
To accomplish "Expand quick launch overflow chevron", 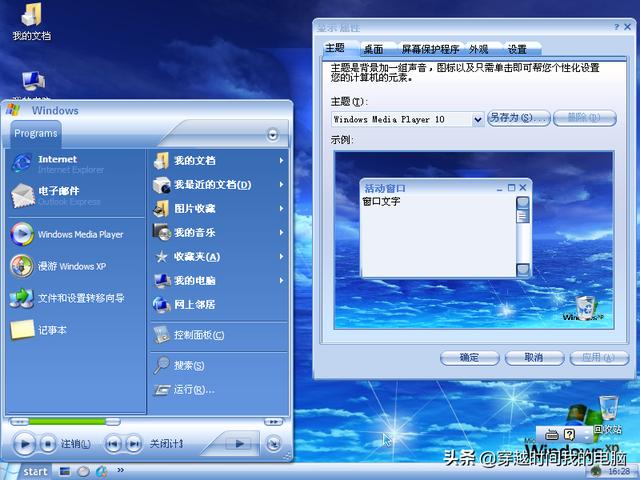I will pyautogui.click(x=120, y=470).
